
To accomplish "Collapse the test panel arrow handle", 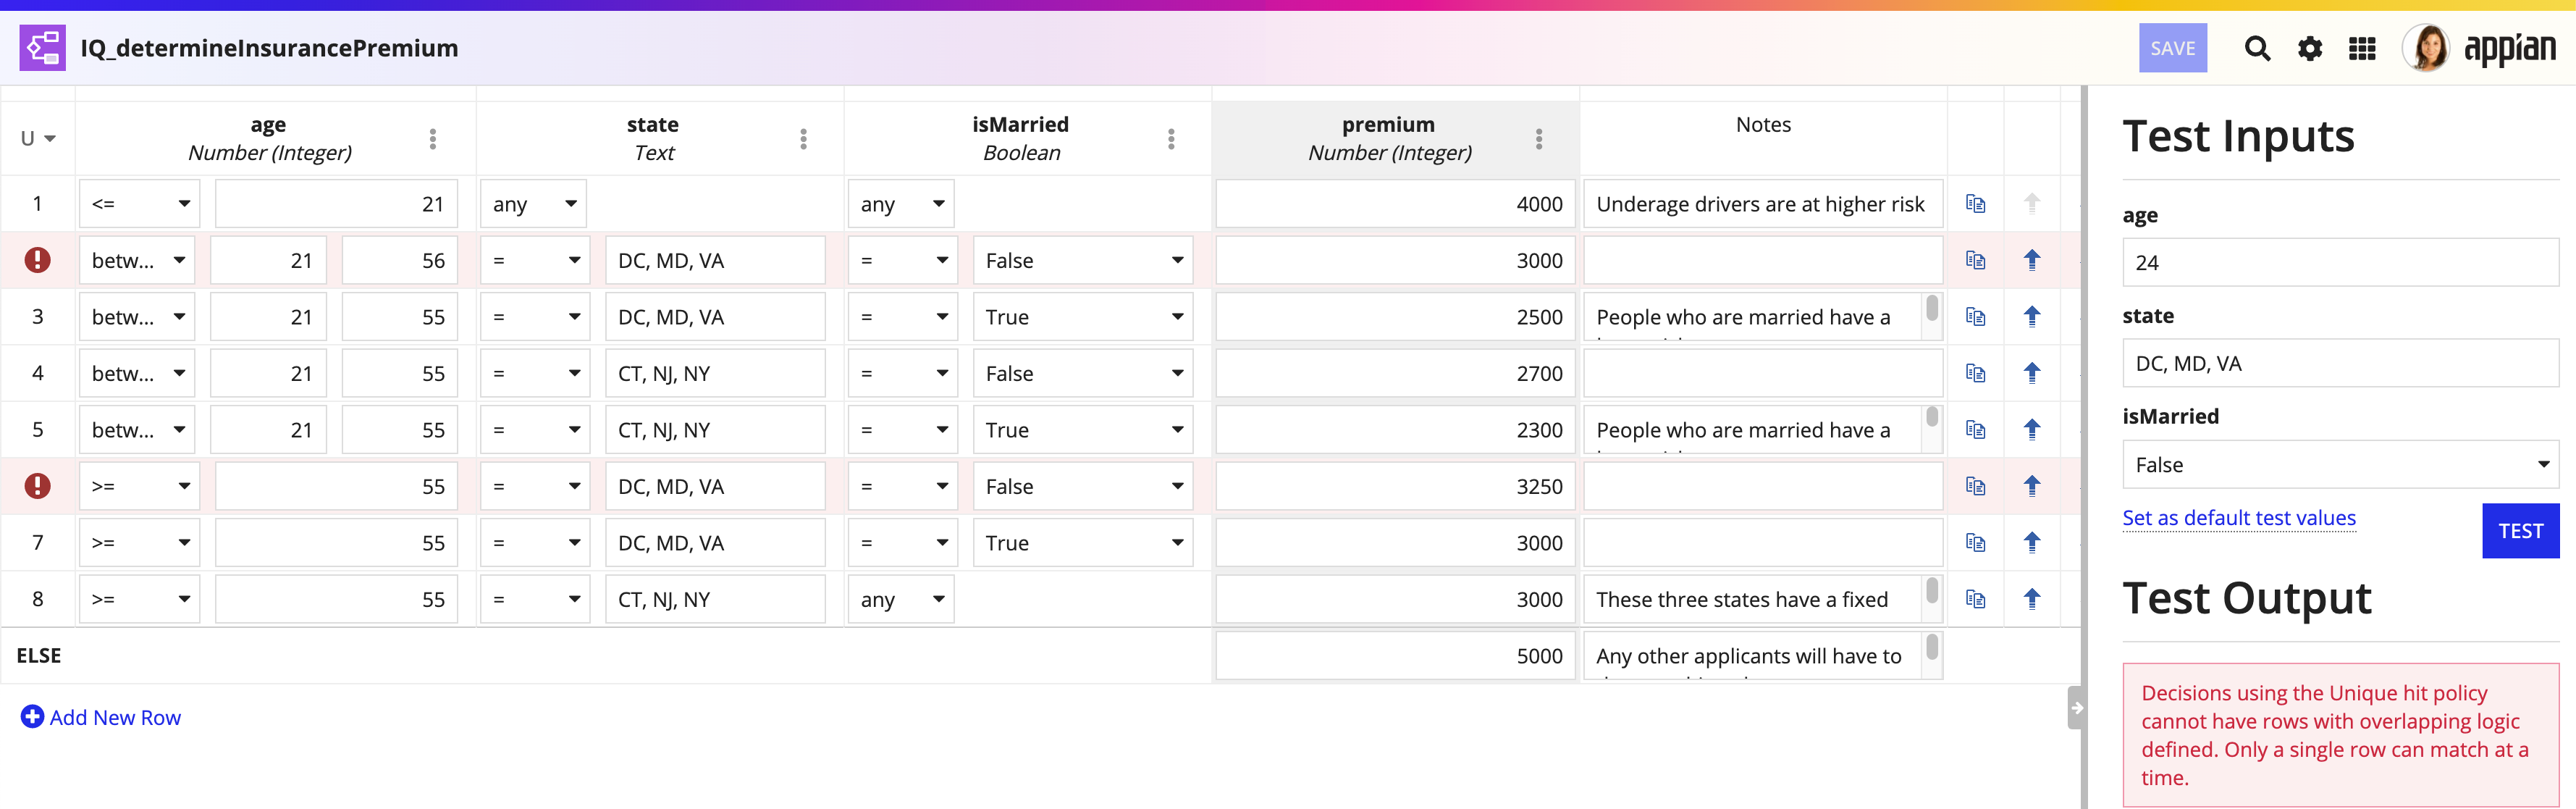I will 2077,708.
